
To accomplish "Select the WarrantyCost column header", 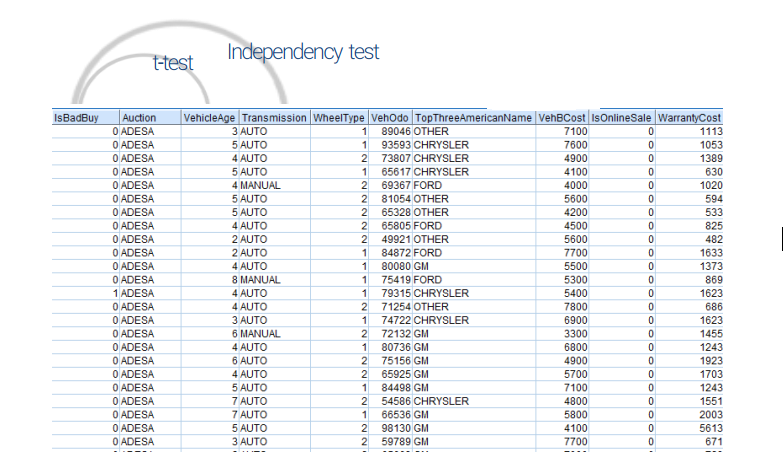I will point(690,118).
